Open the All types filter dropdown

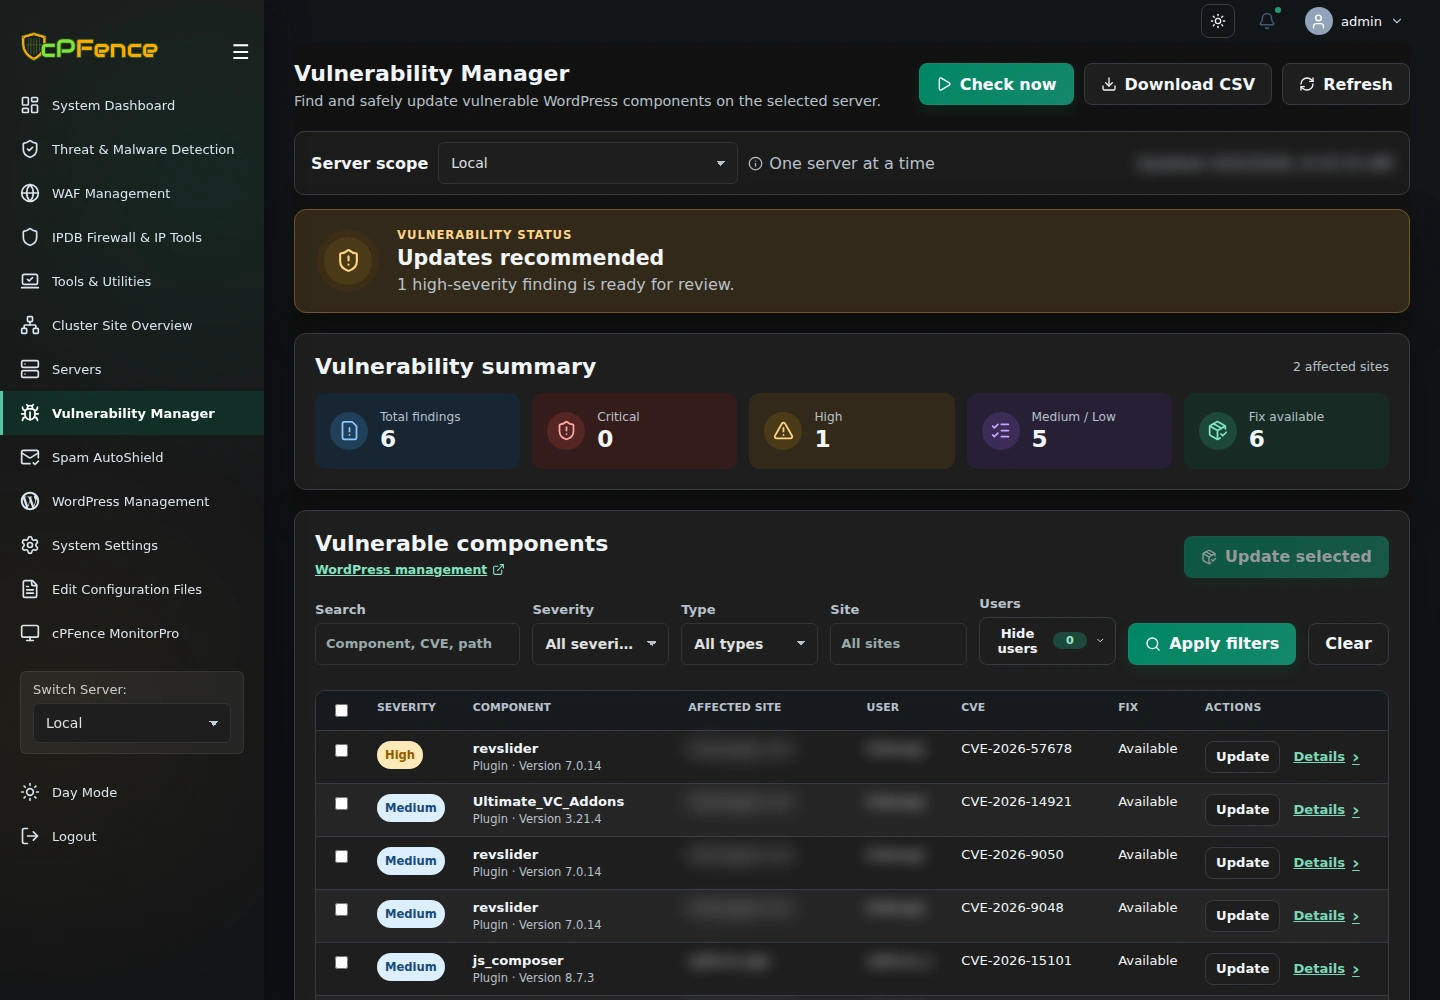point(749,644)
